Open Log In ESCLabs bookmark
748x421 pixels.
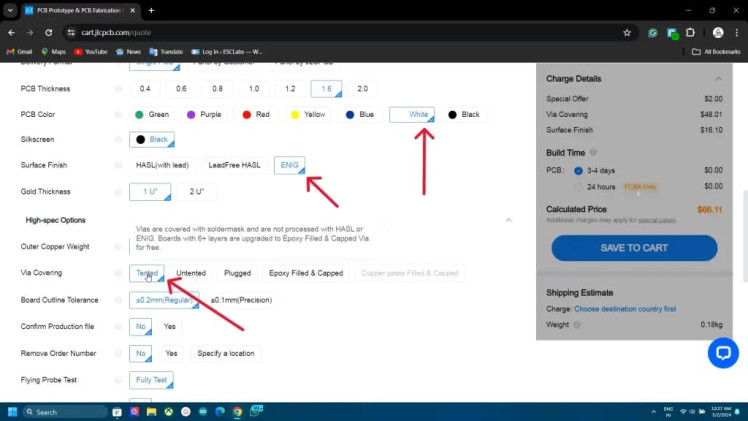click(227, 51)
